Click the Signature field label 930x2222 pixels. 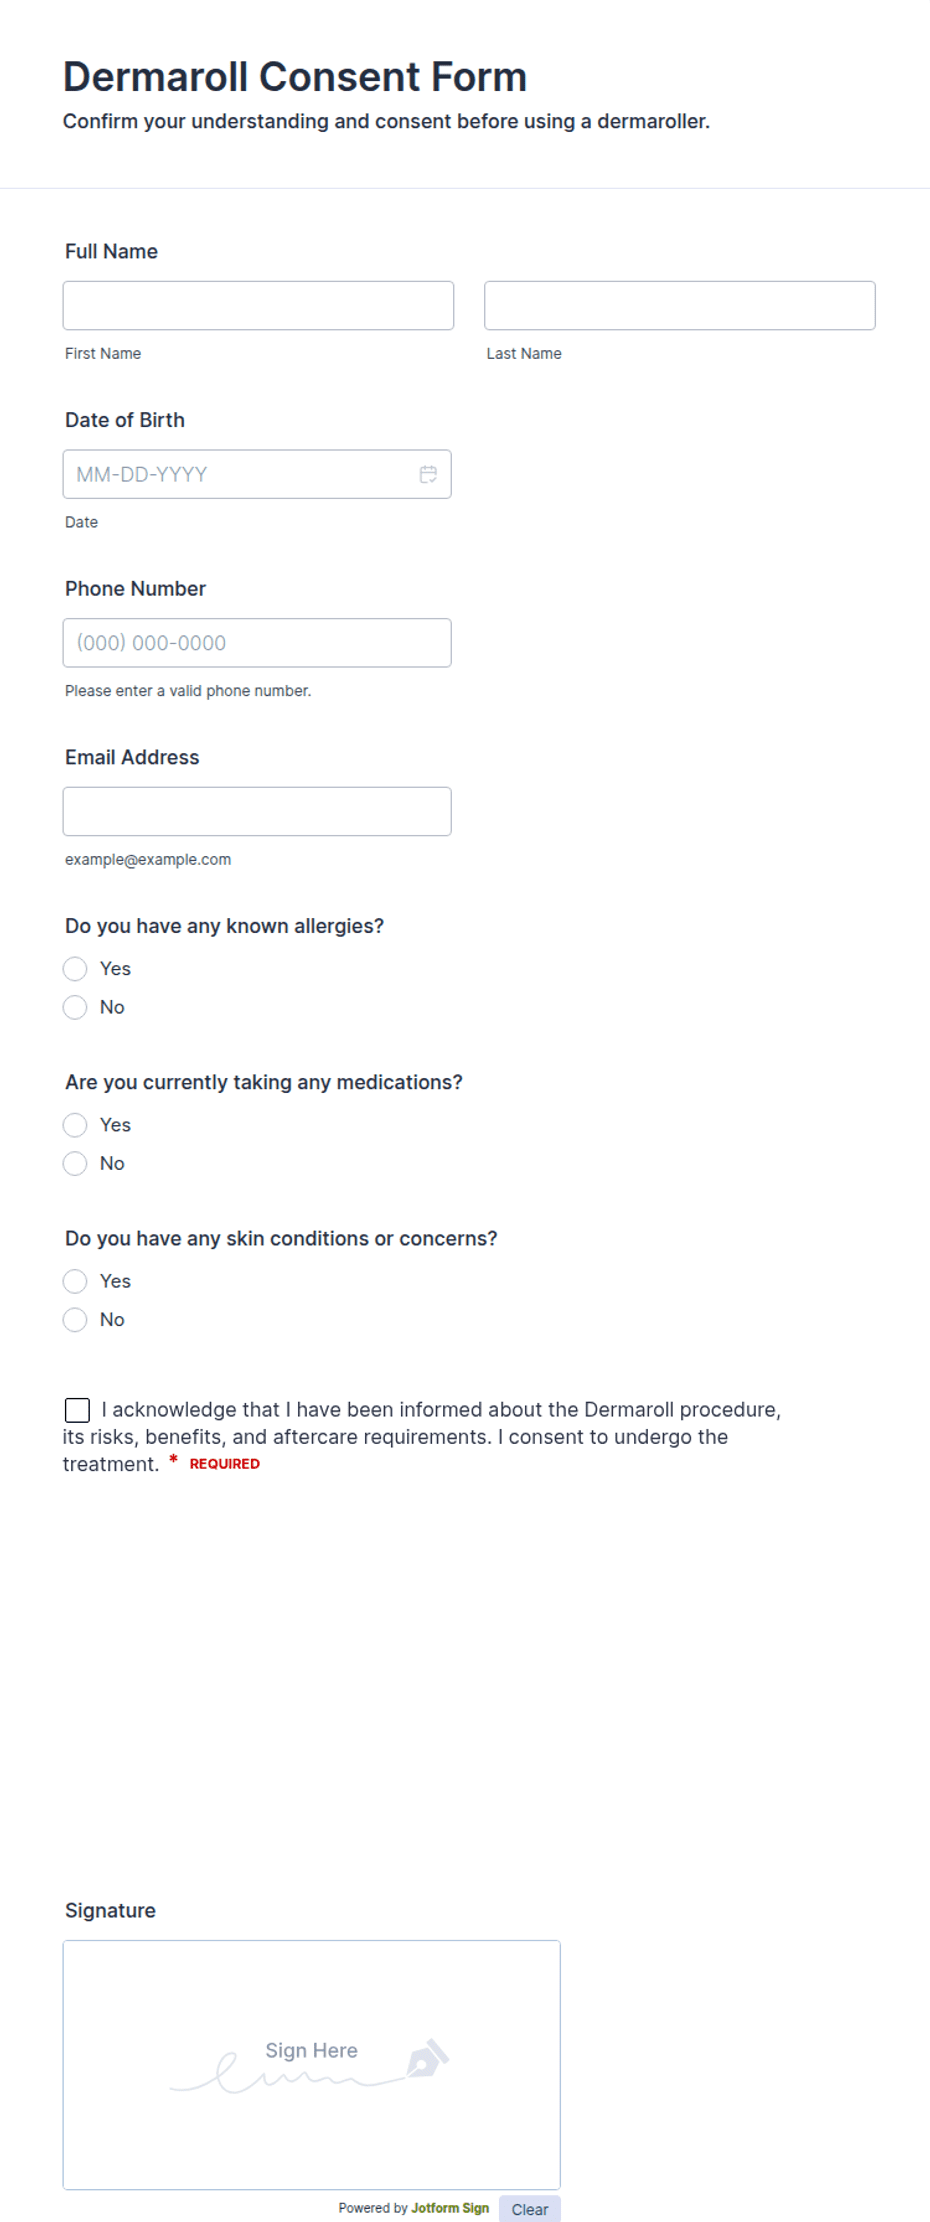tap(110, 1910)
